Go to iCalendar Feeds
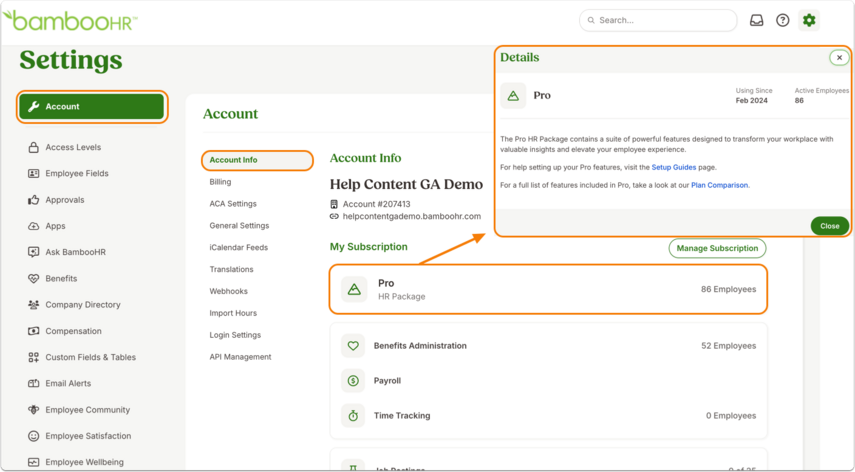This screenshot has height=472, width=855. [x=238, y=247]
